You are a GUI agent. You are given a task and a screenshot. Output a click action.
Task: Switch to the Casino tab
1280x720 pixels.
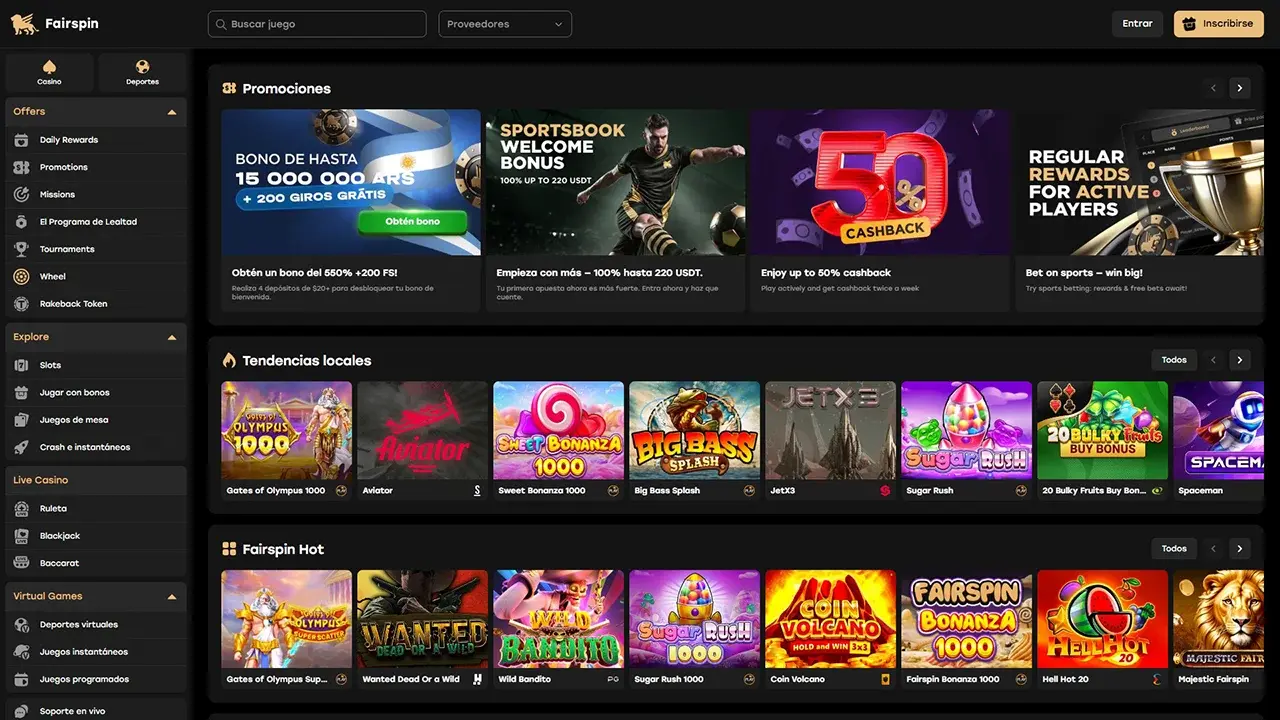[49, 72]
